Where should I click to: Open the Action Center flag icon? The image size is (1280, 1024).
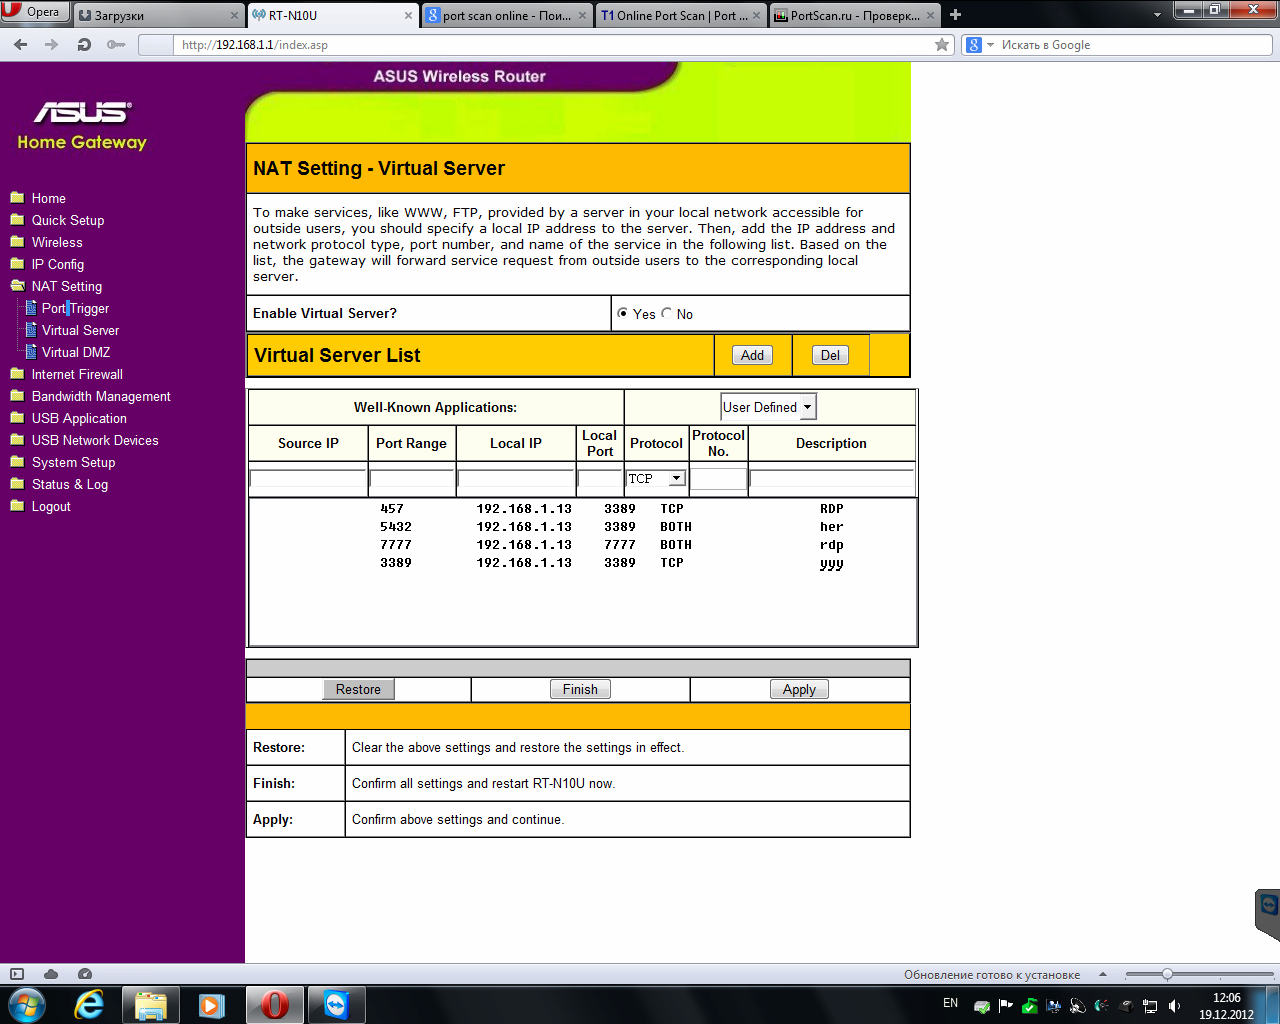tap(1005, 1005)
